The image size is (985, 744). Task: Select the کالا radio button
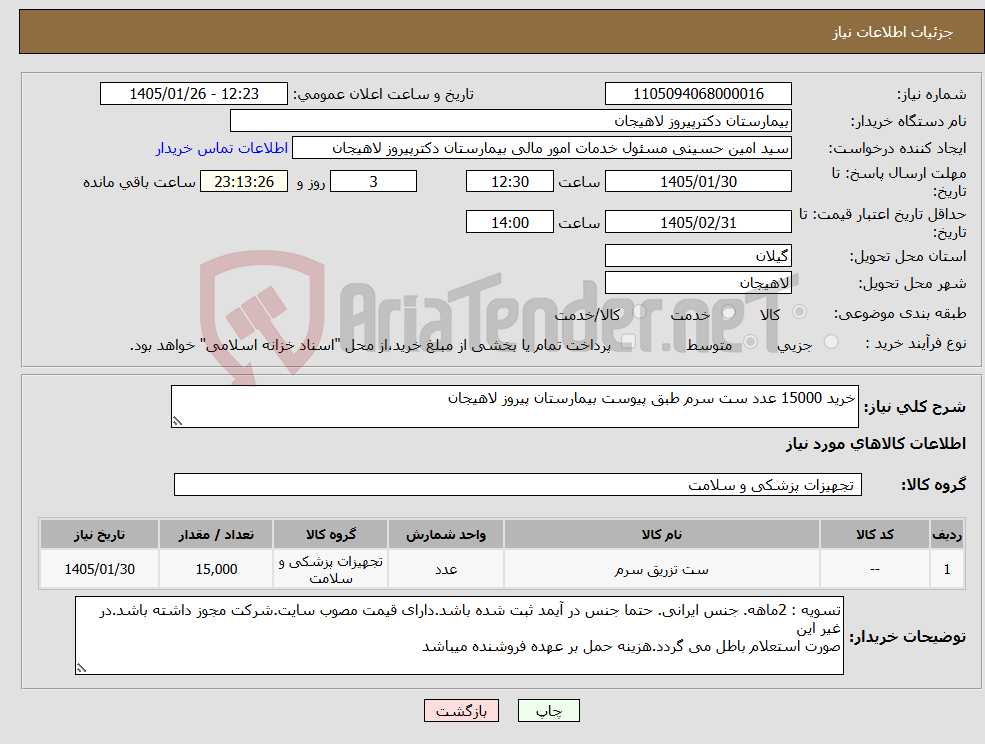point(800,312)
